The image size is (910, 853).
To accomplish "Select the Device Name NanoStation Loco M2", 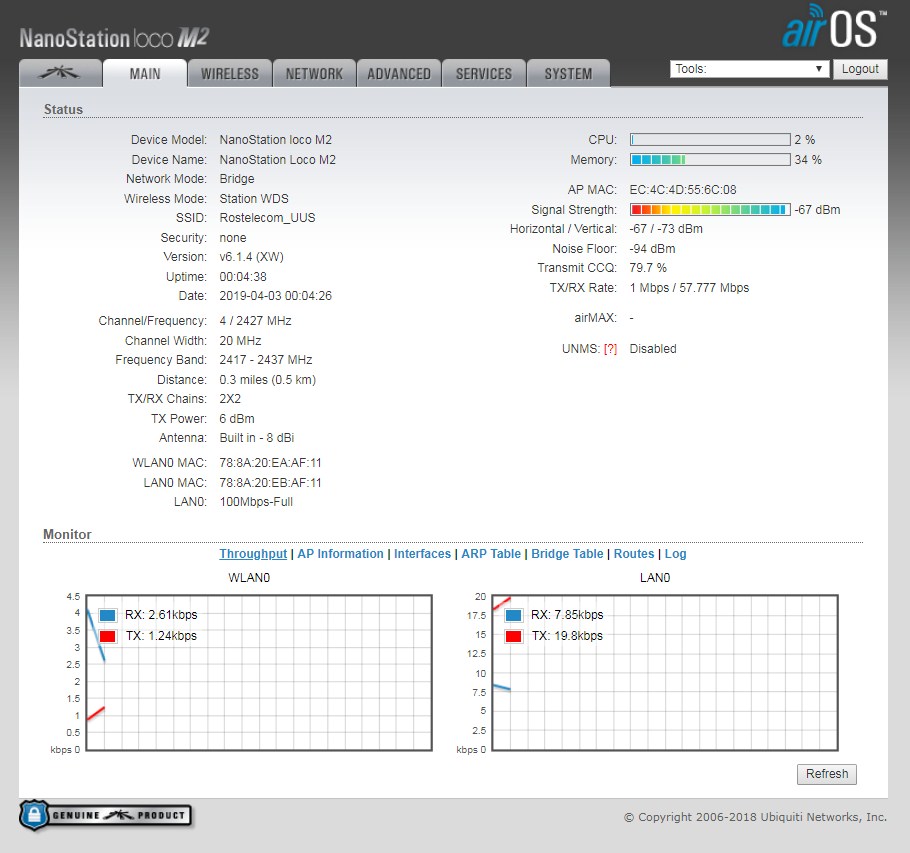I will point(277,160).
